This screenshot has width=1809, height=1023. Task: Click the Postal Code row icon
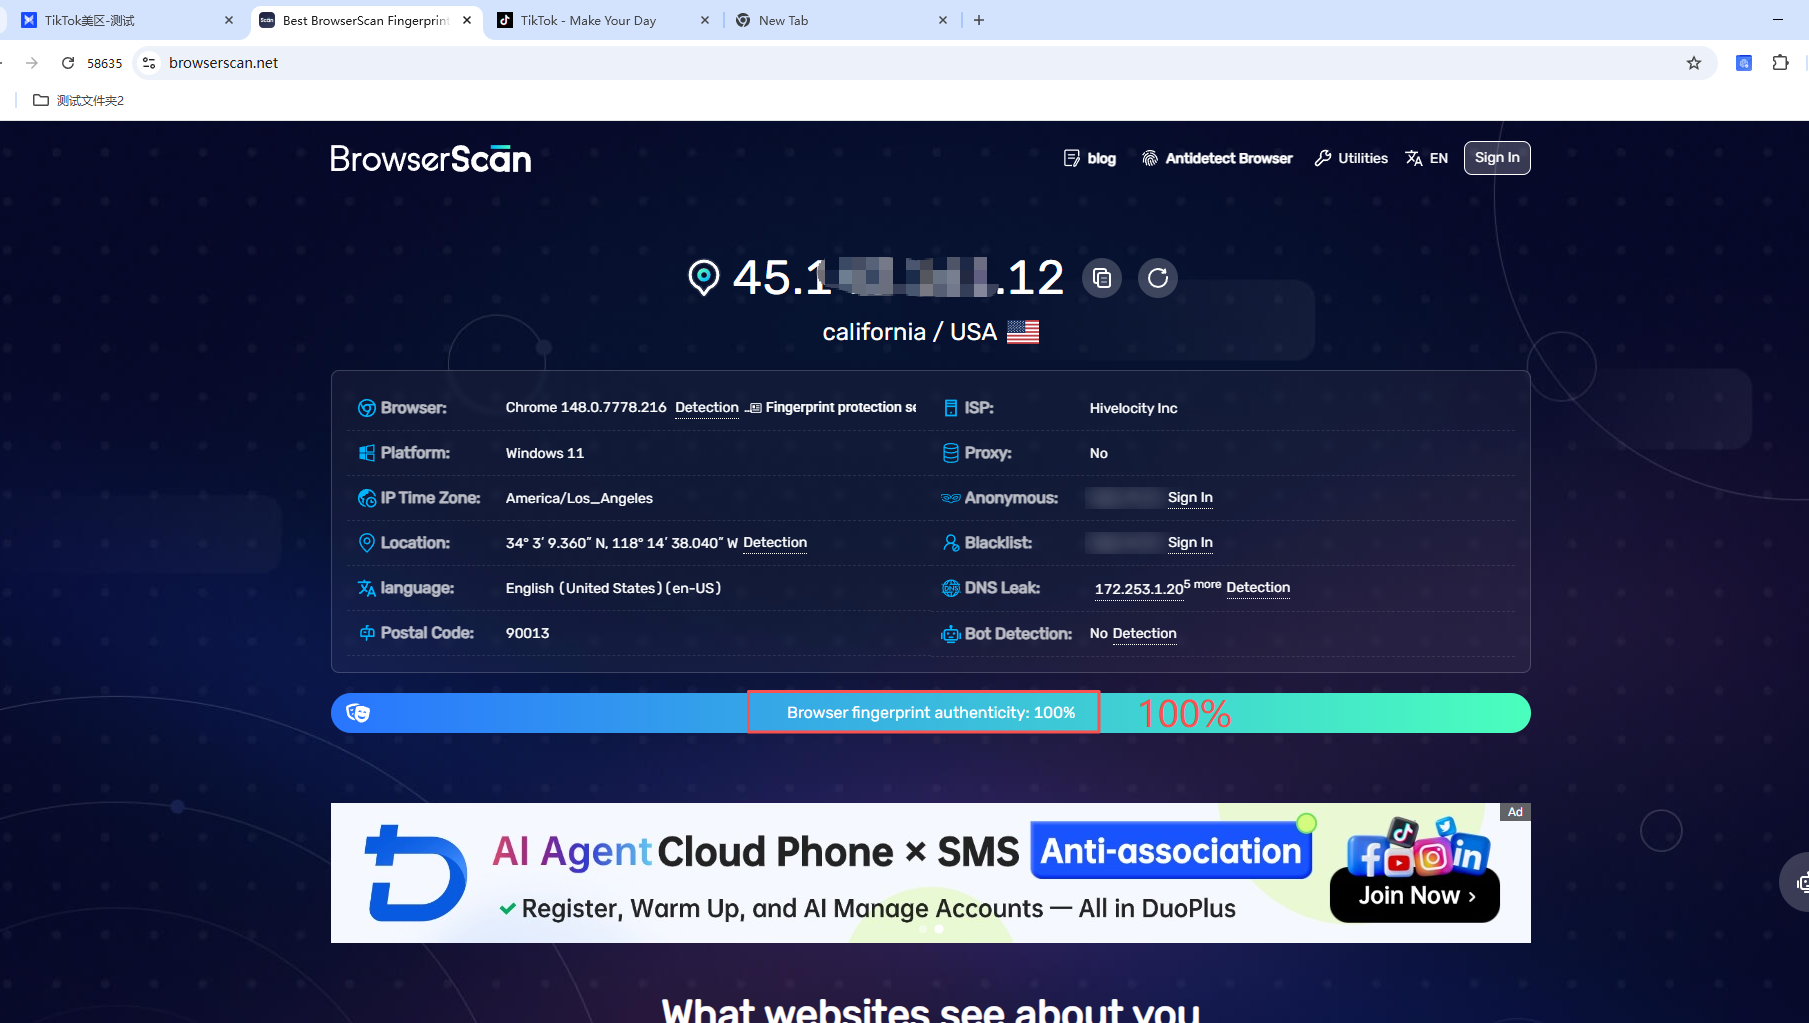pos(367,633)
